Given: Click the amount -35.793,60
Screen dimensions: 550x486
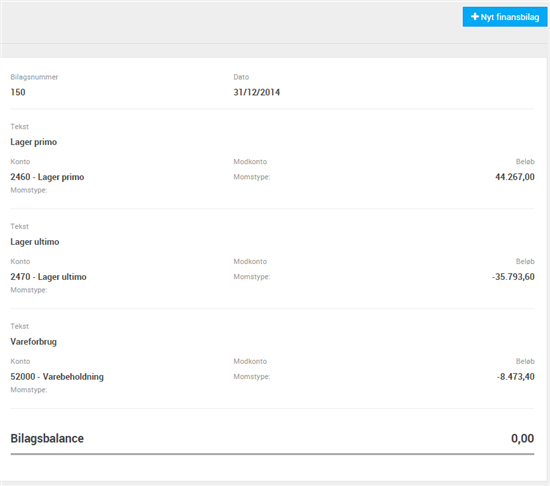Looking at the screenshot, I should coord(513,277).
